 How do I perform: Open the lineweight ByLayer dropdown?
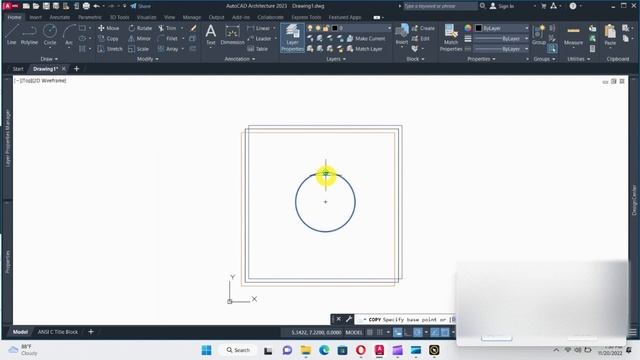(502, 38)
